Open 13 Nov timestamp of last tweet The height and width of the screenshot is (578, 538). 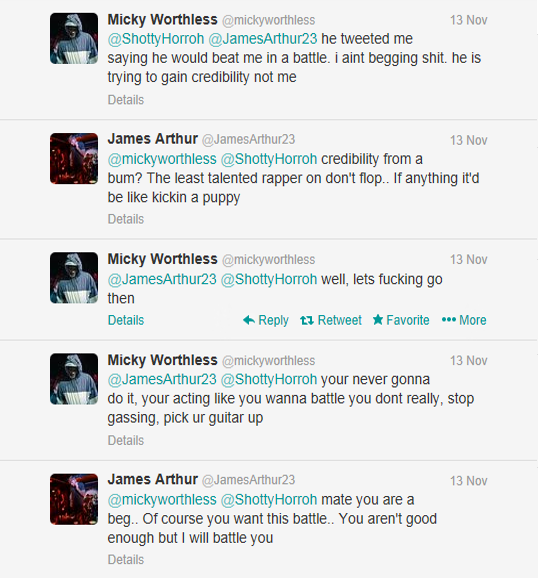(x=468, y=481)
